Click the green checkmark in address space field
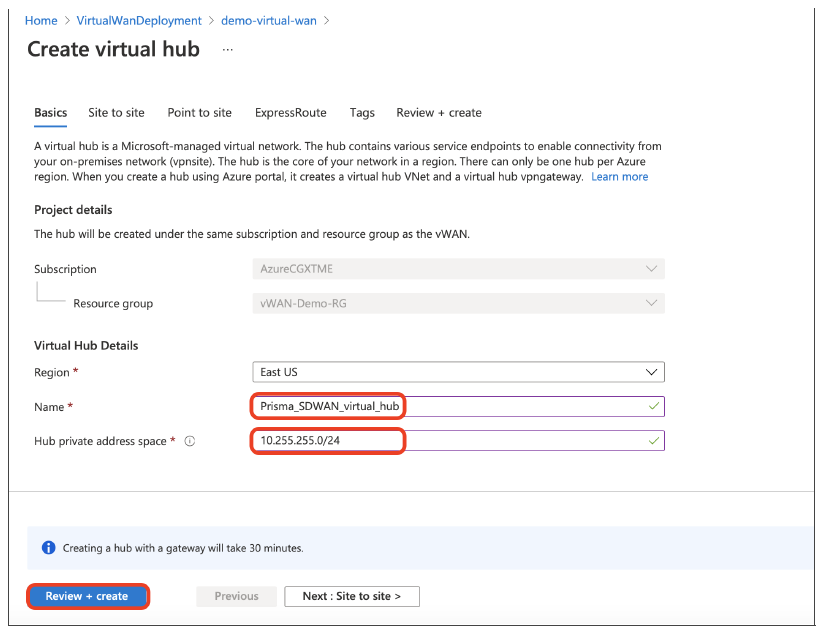Viewport: 824px width, 630px height. (x=653, y=440)
